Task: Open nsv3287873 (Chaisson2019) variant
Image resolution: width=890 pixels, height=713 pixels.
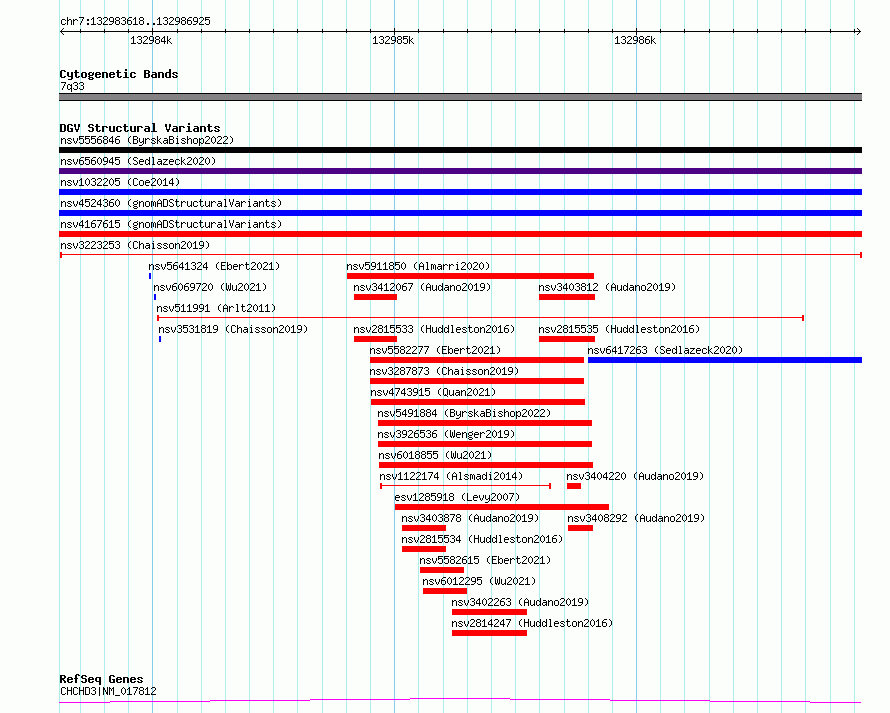Action: click(444, 371)
